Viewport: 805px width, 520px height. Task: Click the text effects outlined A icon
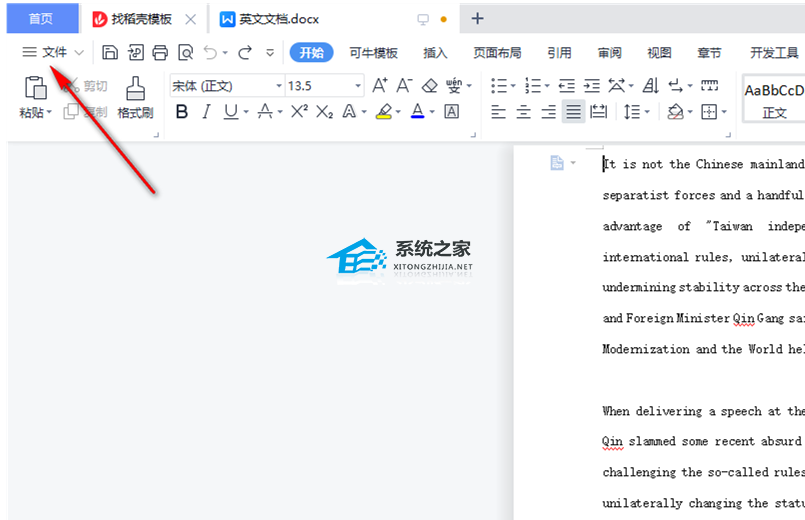(x=350, y=111)
